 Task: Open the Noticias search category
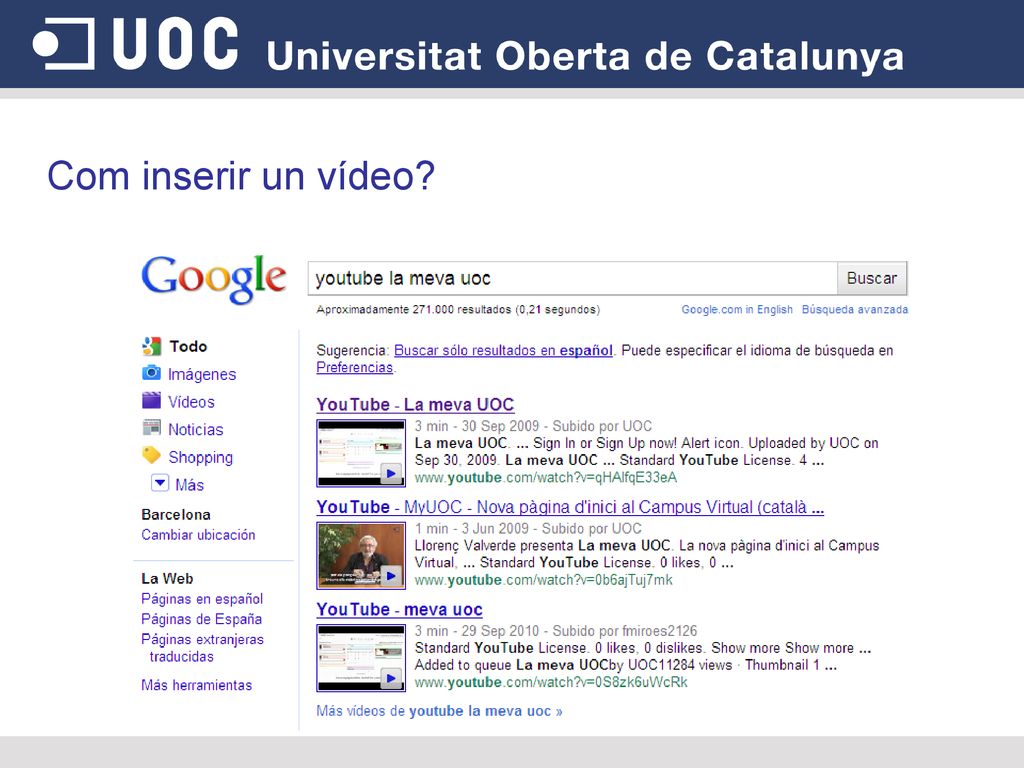196,429
